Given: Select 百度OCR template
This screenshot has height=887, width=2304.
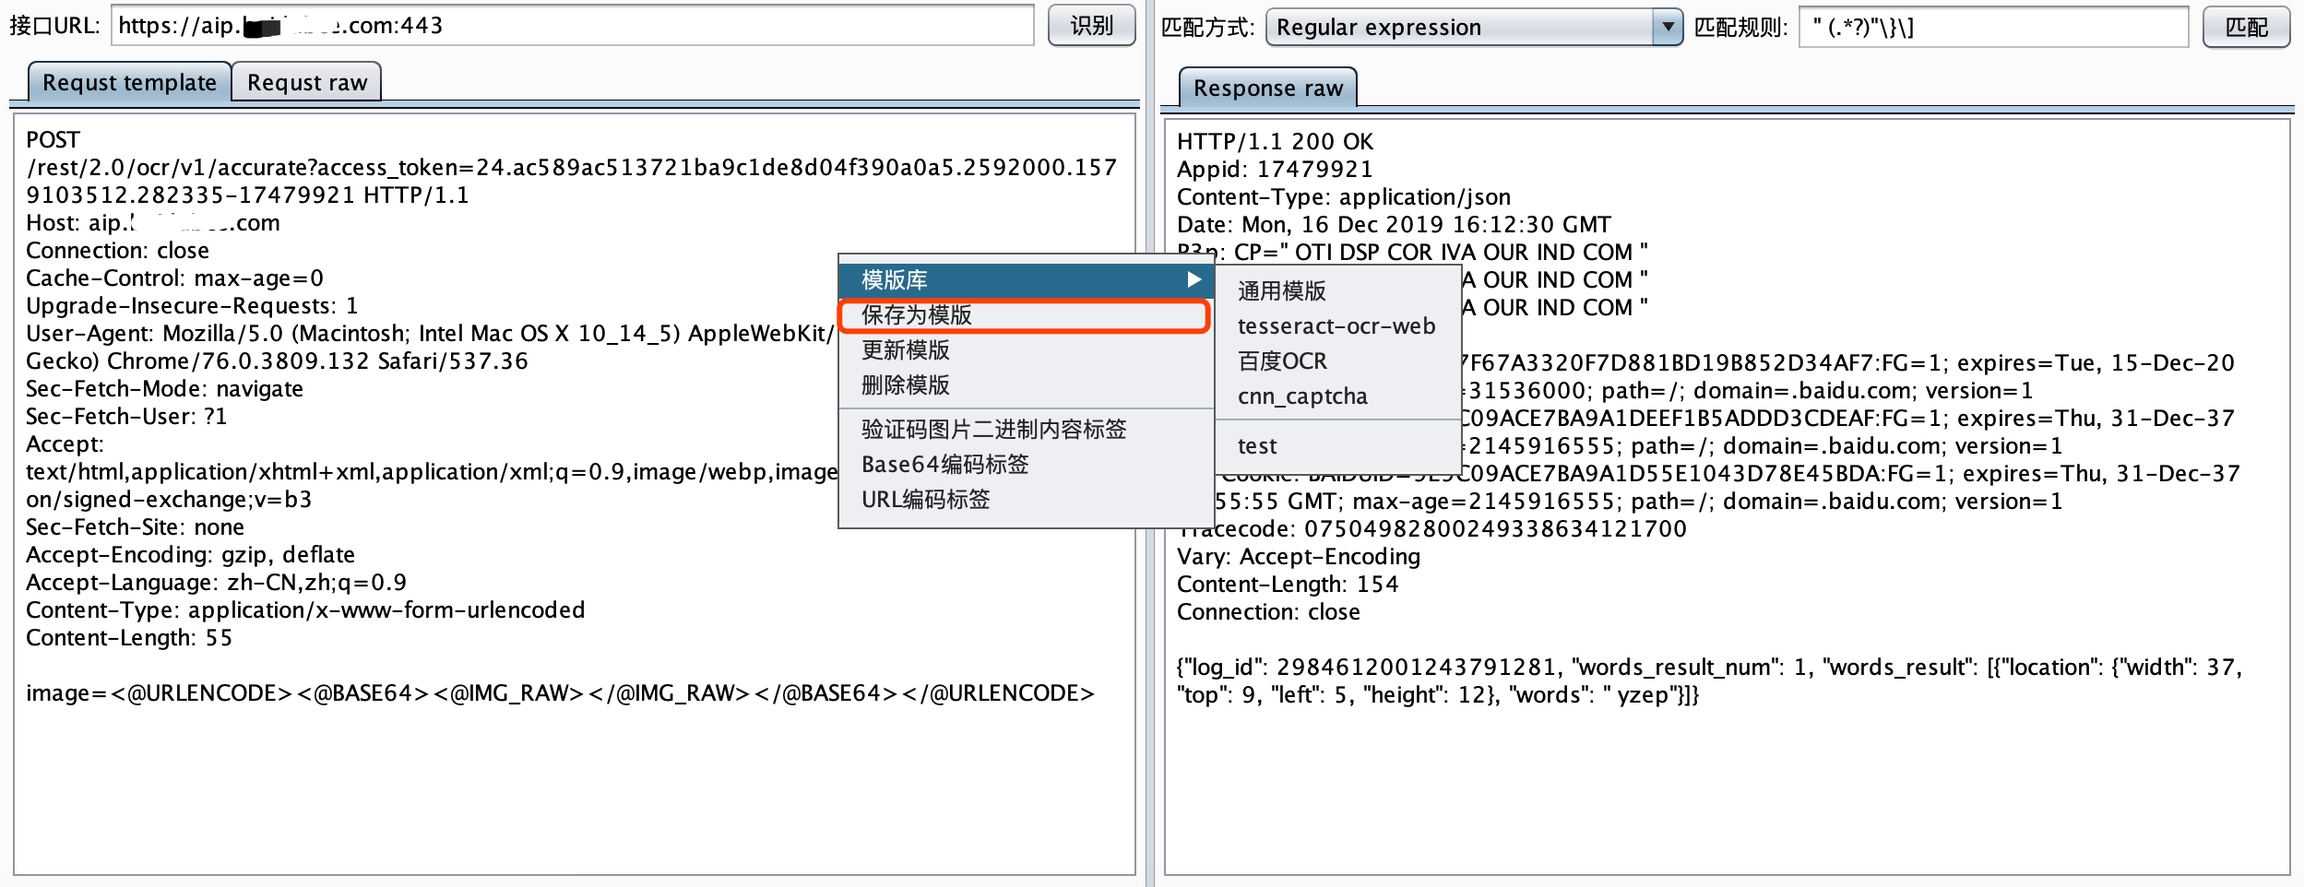Looking at the screenshot, I should pyautogui.click(x=1282, y=361).
